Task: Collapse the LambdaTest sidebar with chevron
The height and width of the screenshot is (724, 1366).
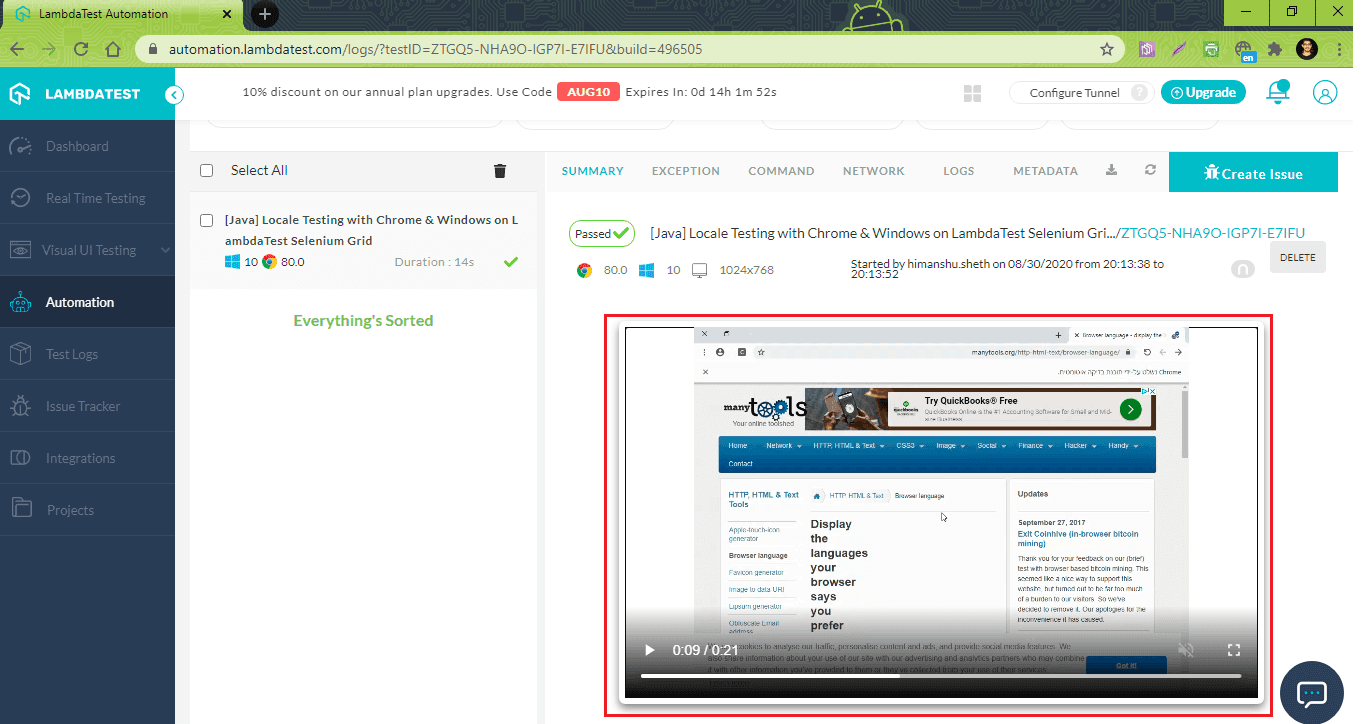Action: coord(172,93)
